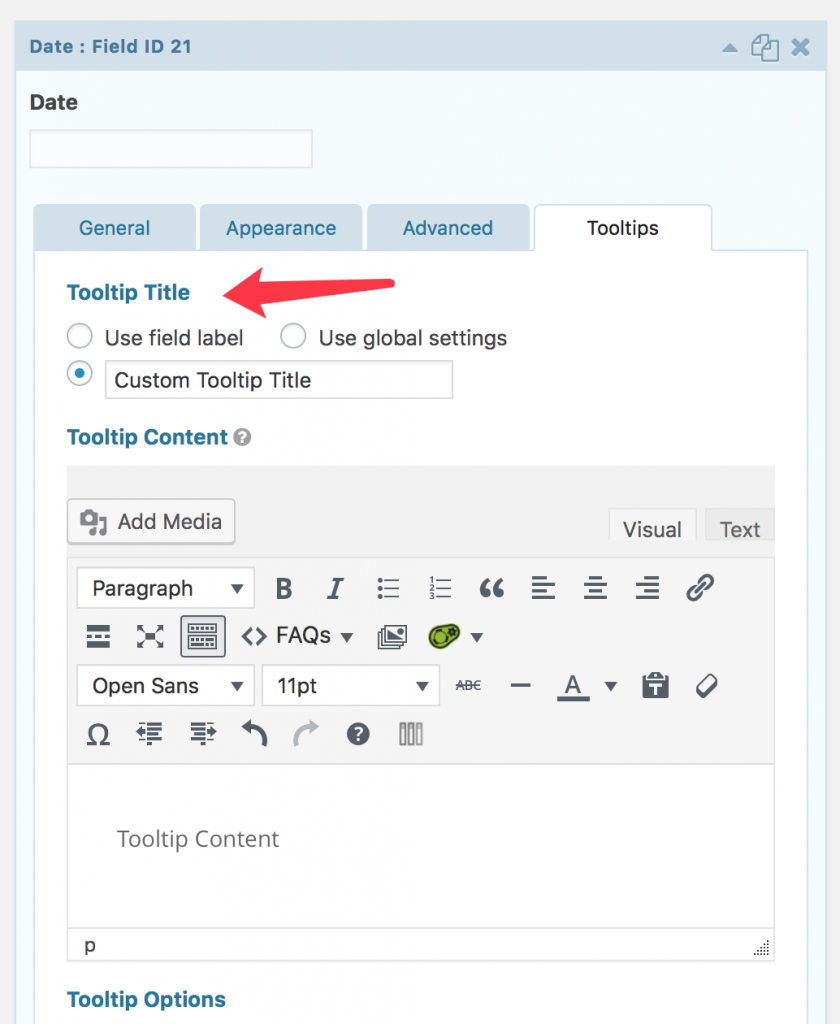Select the Use field label radio button
Image resolution: width=840 pixels, height=1024 pixels.
[79, 336]
